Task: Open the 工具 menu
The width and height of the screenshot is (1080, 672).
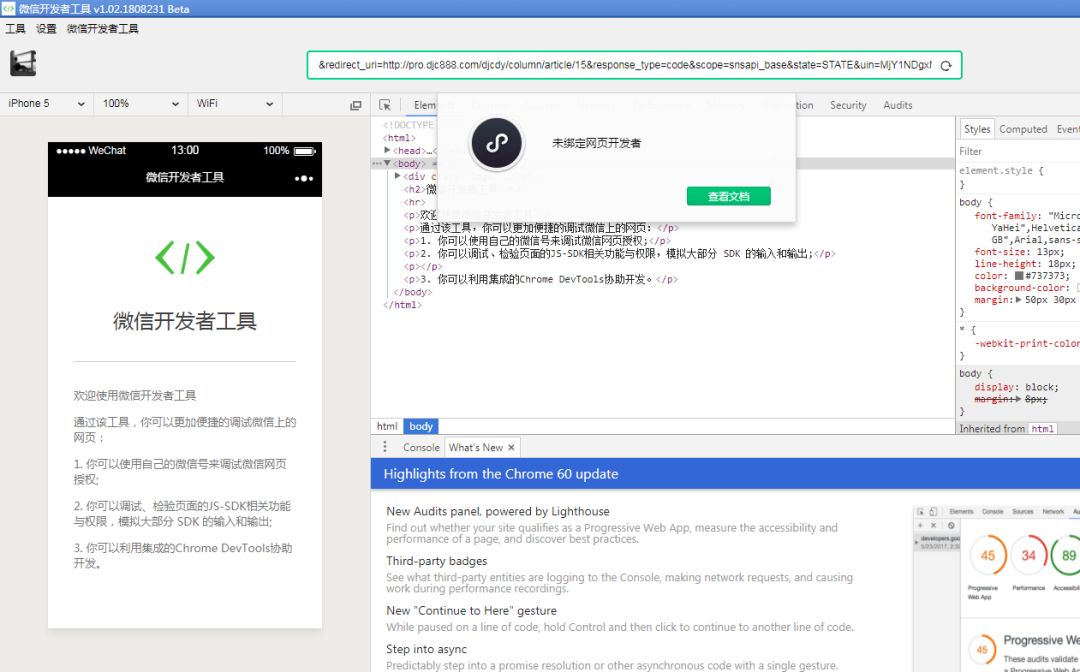Action: (x=15, y=29)
